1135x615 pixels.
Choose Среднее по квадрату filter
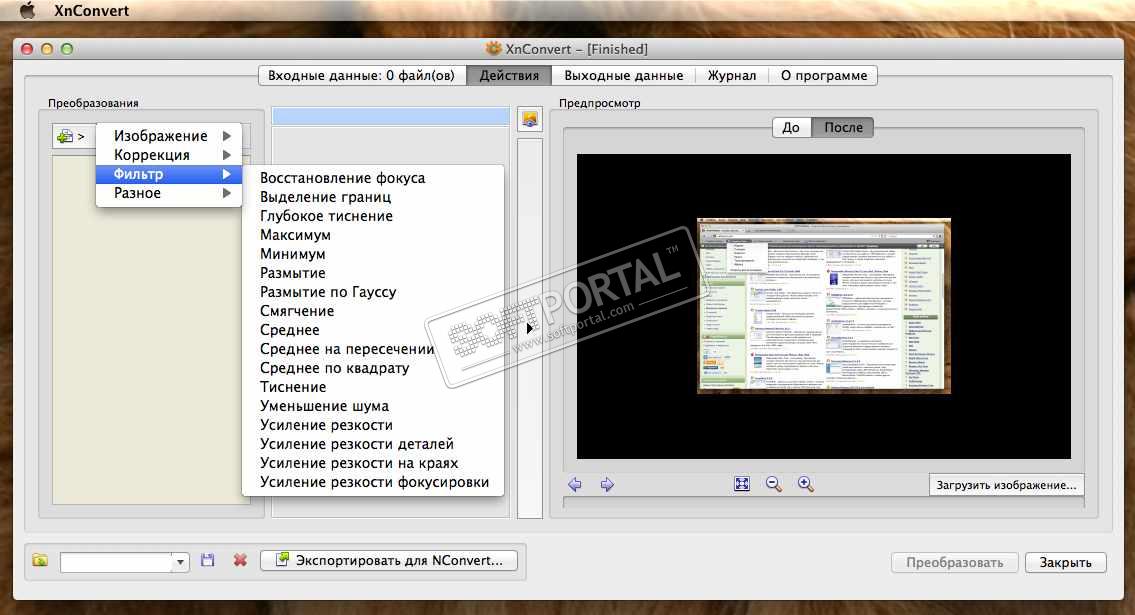[x=373, y=368]
